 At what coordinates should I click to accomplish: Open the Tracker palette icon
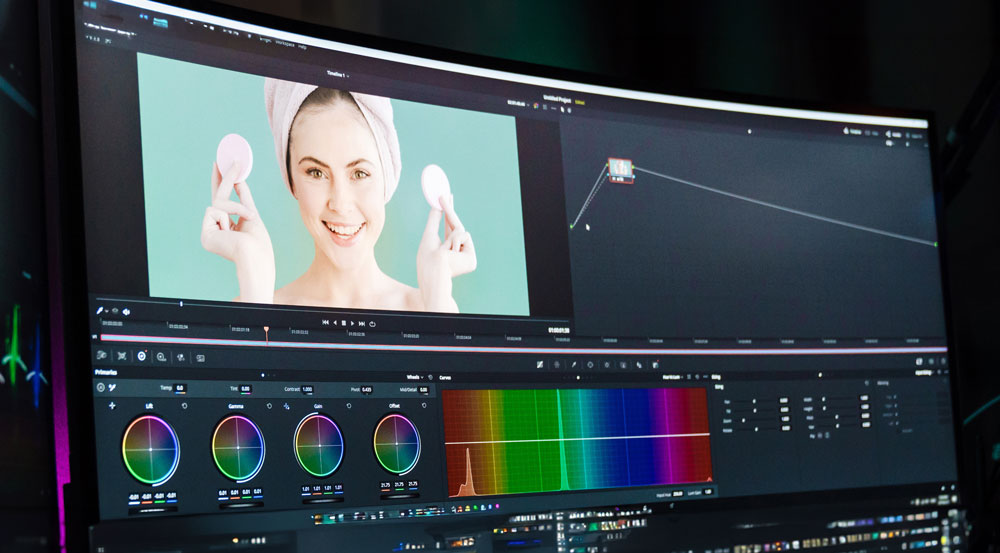(x=607, y=365)
